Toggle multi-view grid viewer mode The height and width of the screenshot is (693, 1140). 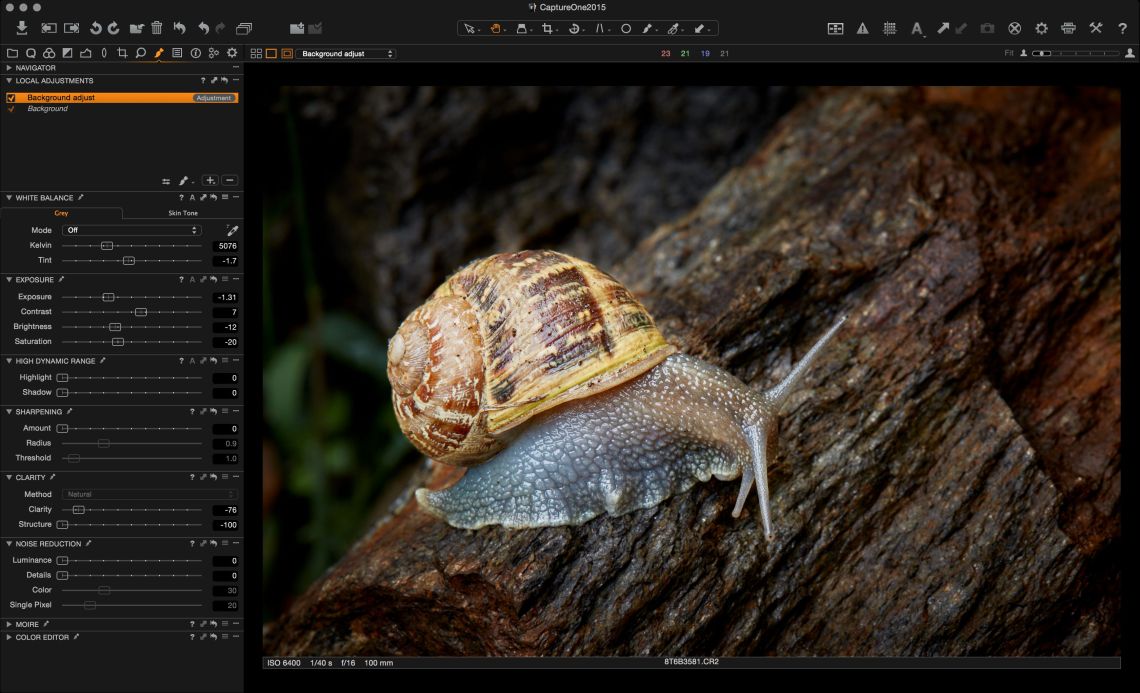(256, 53)
